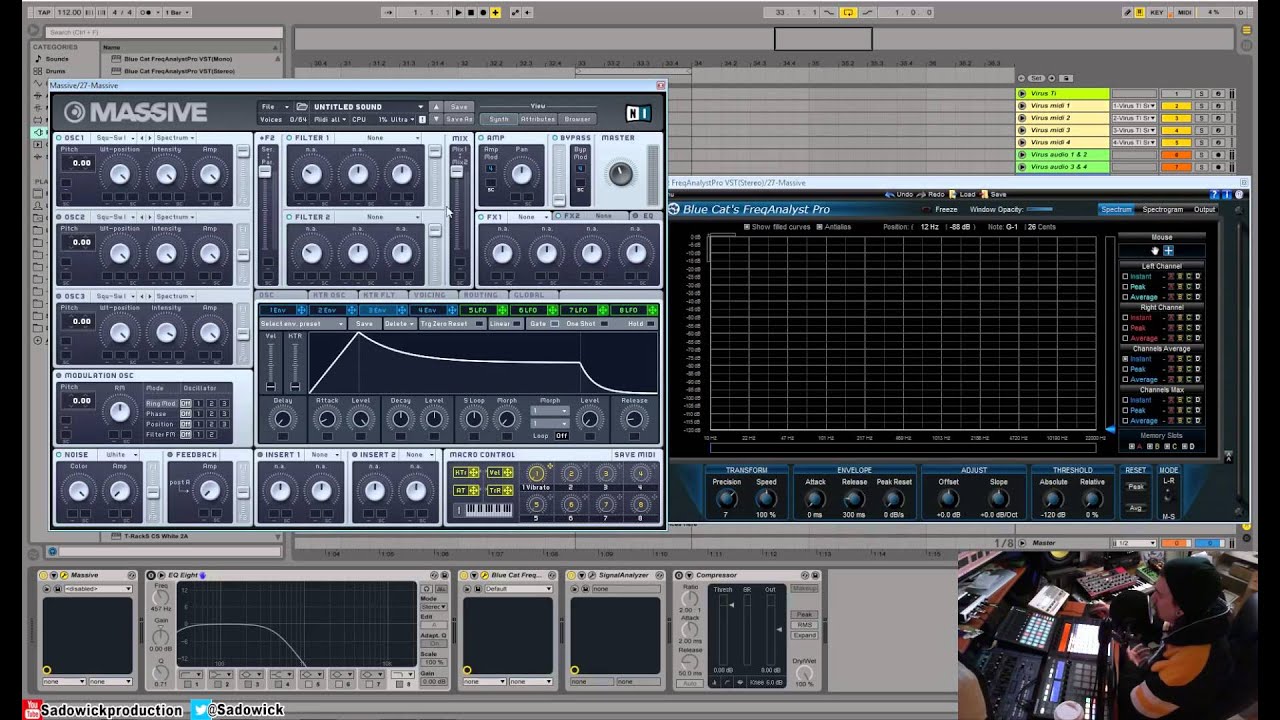
Task: Open Noise type White dropdown
Action: 120,455
